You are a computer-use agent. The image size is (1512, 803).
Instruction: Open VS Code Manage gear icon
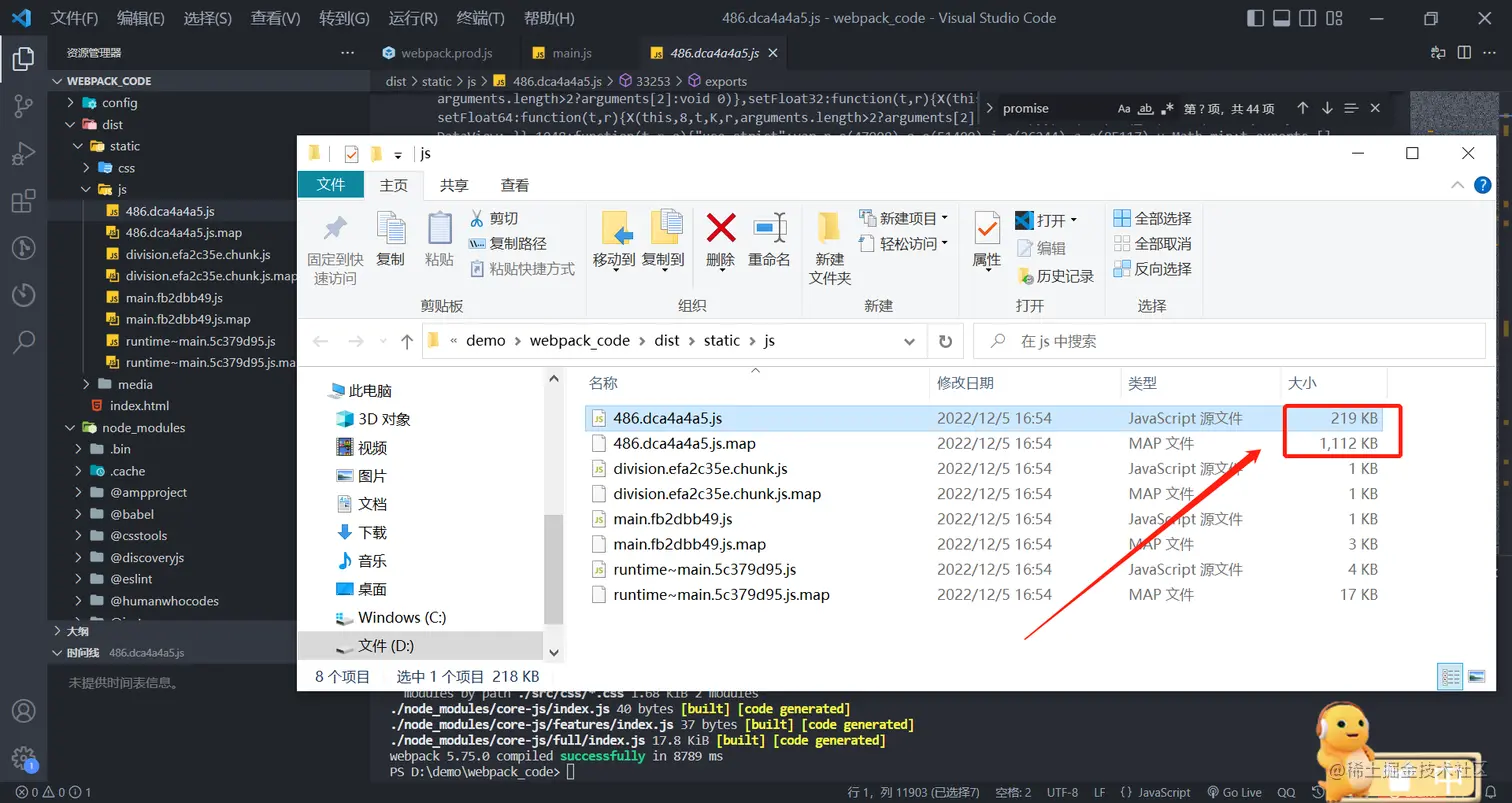coord(23,757)
